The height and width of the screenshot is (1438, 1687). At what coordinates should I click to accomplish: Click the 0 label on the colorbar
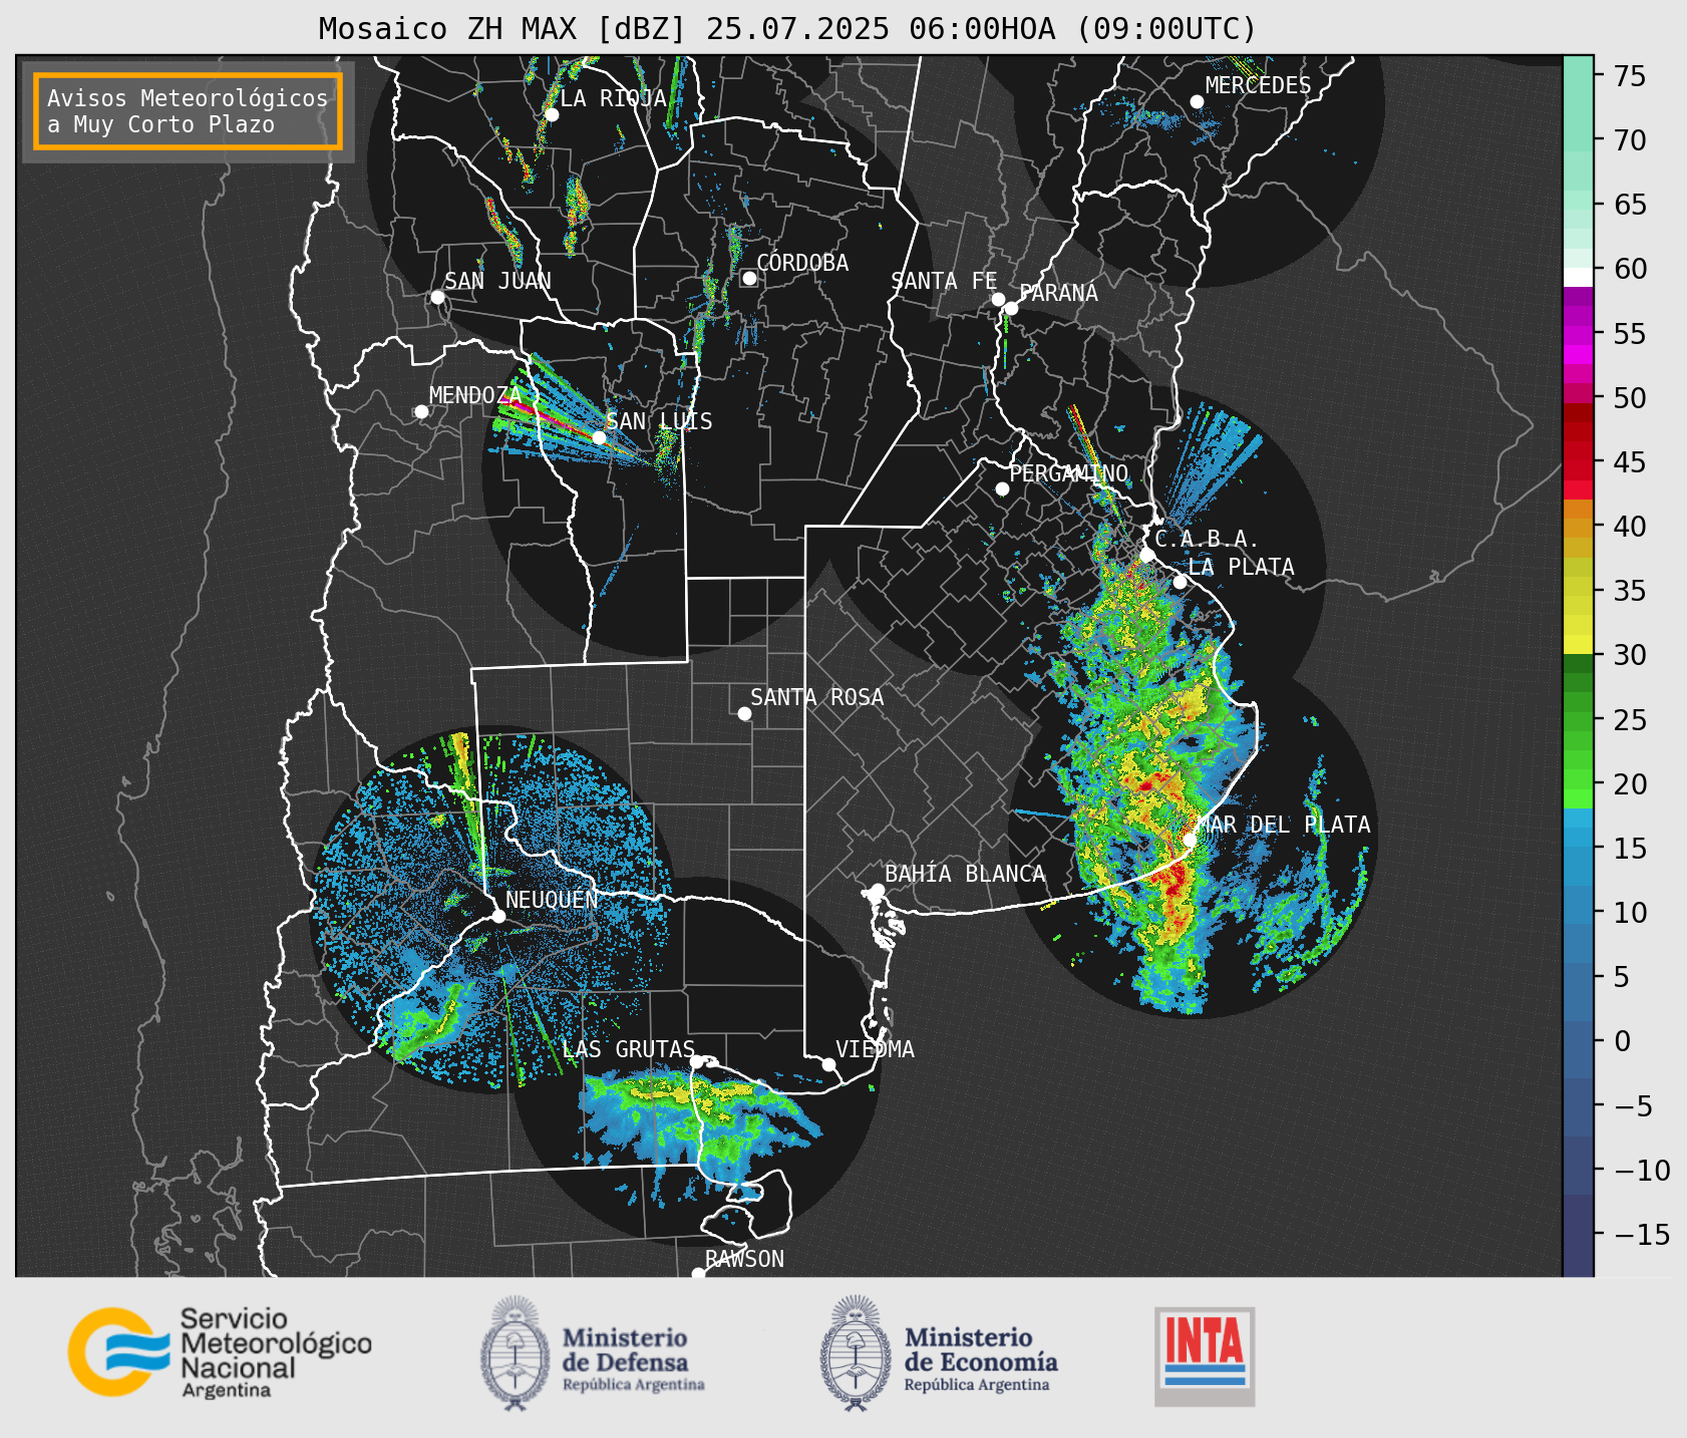tap(1621, 1041)
